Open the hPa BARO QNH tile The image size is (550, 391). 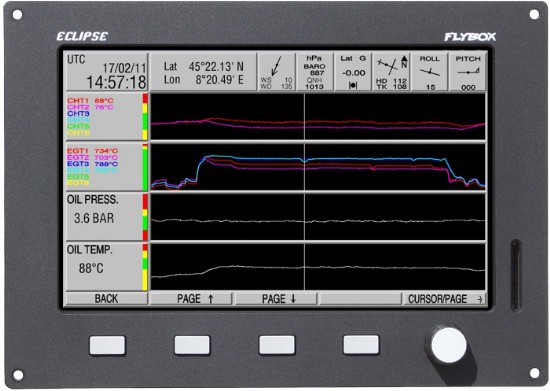click(314, 72)
